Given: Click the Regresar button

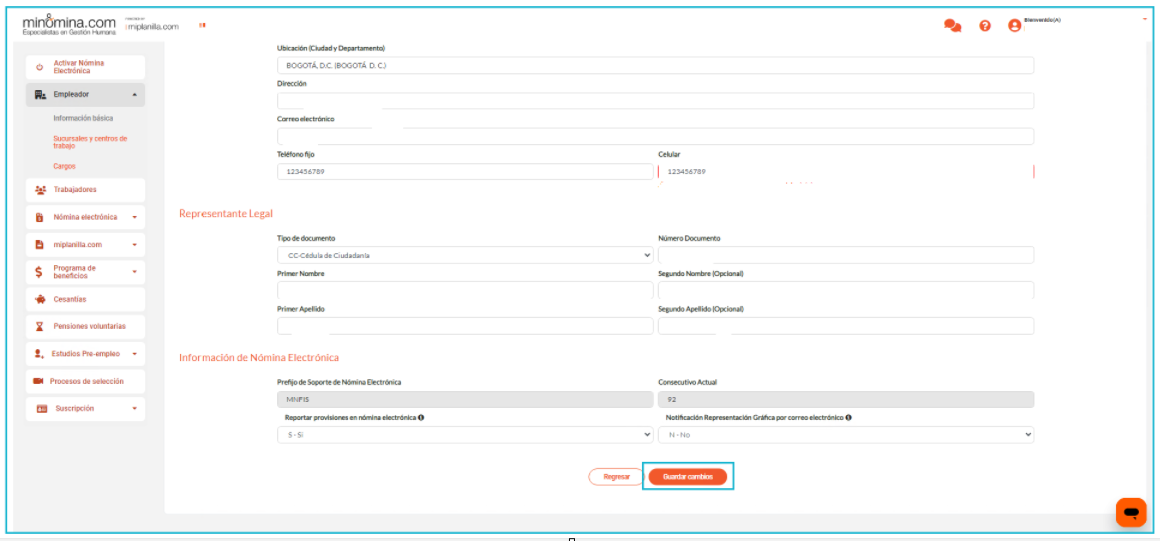Looking at the screenshot, I should 616,477.
